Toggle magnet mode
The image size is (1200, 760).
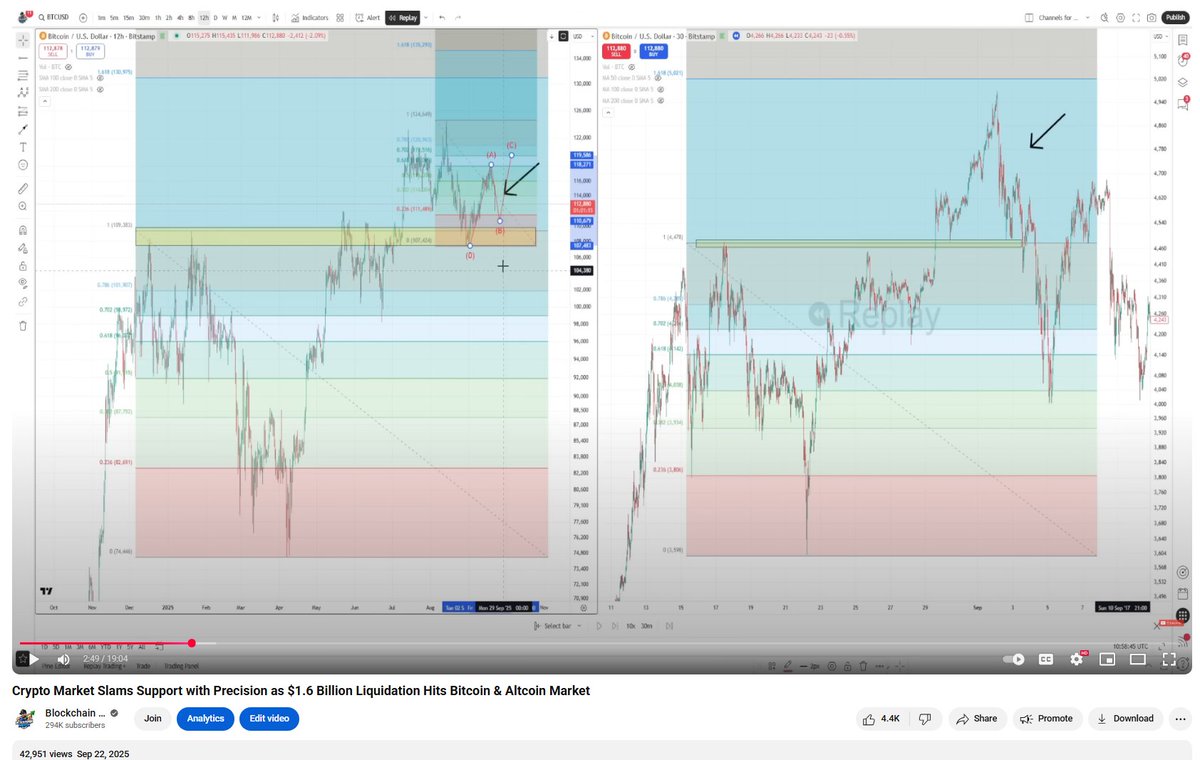coord(23,230)
